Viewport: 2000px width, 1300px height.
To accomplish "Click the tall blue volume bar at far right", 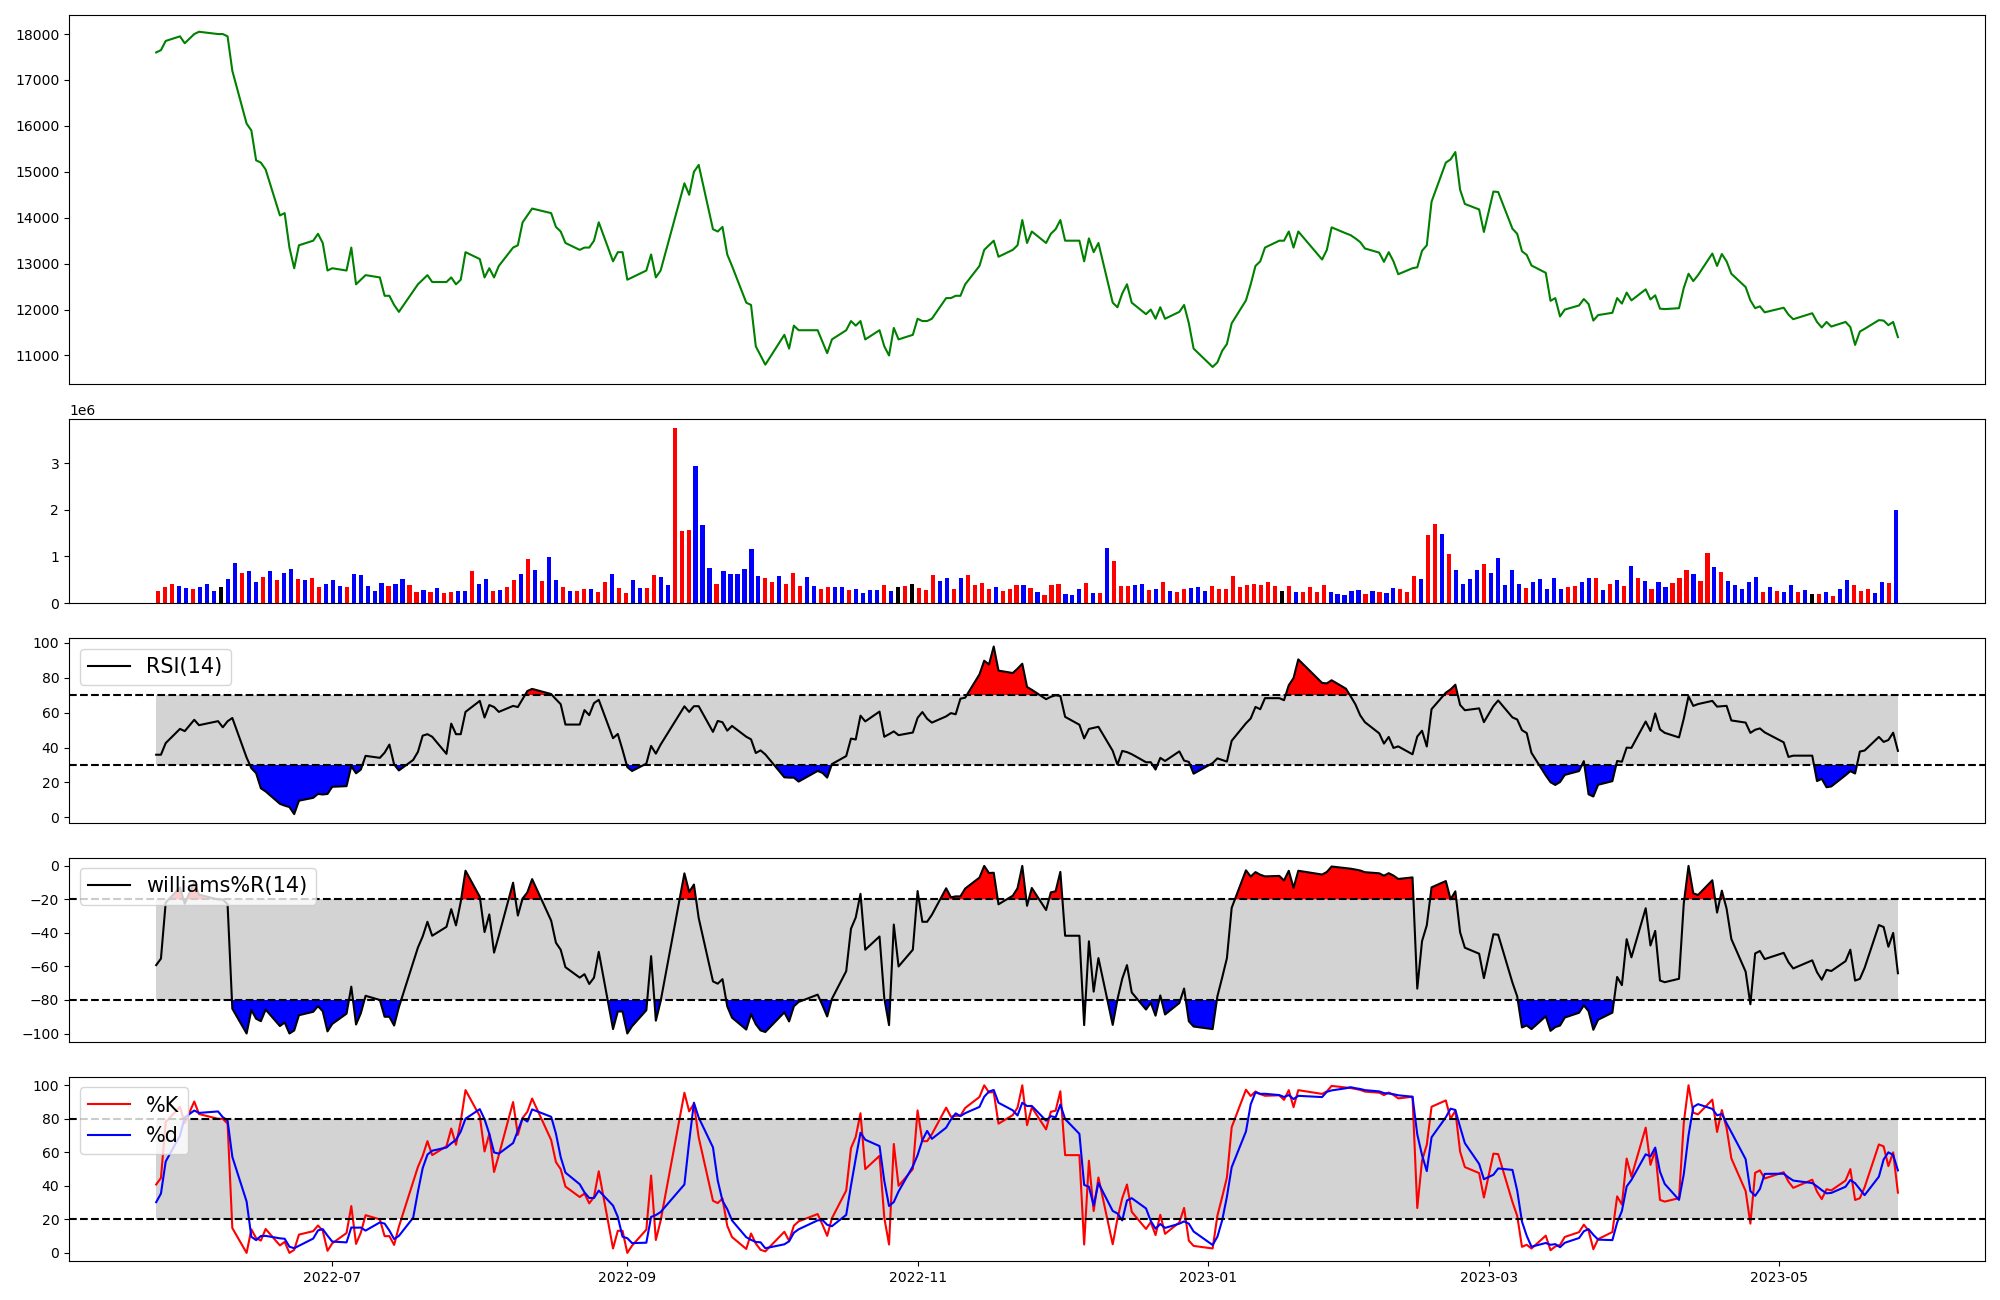I will (x=1895, y=556).
